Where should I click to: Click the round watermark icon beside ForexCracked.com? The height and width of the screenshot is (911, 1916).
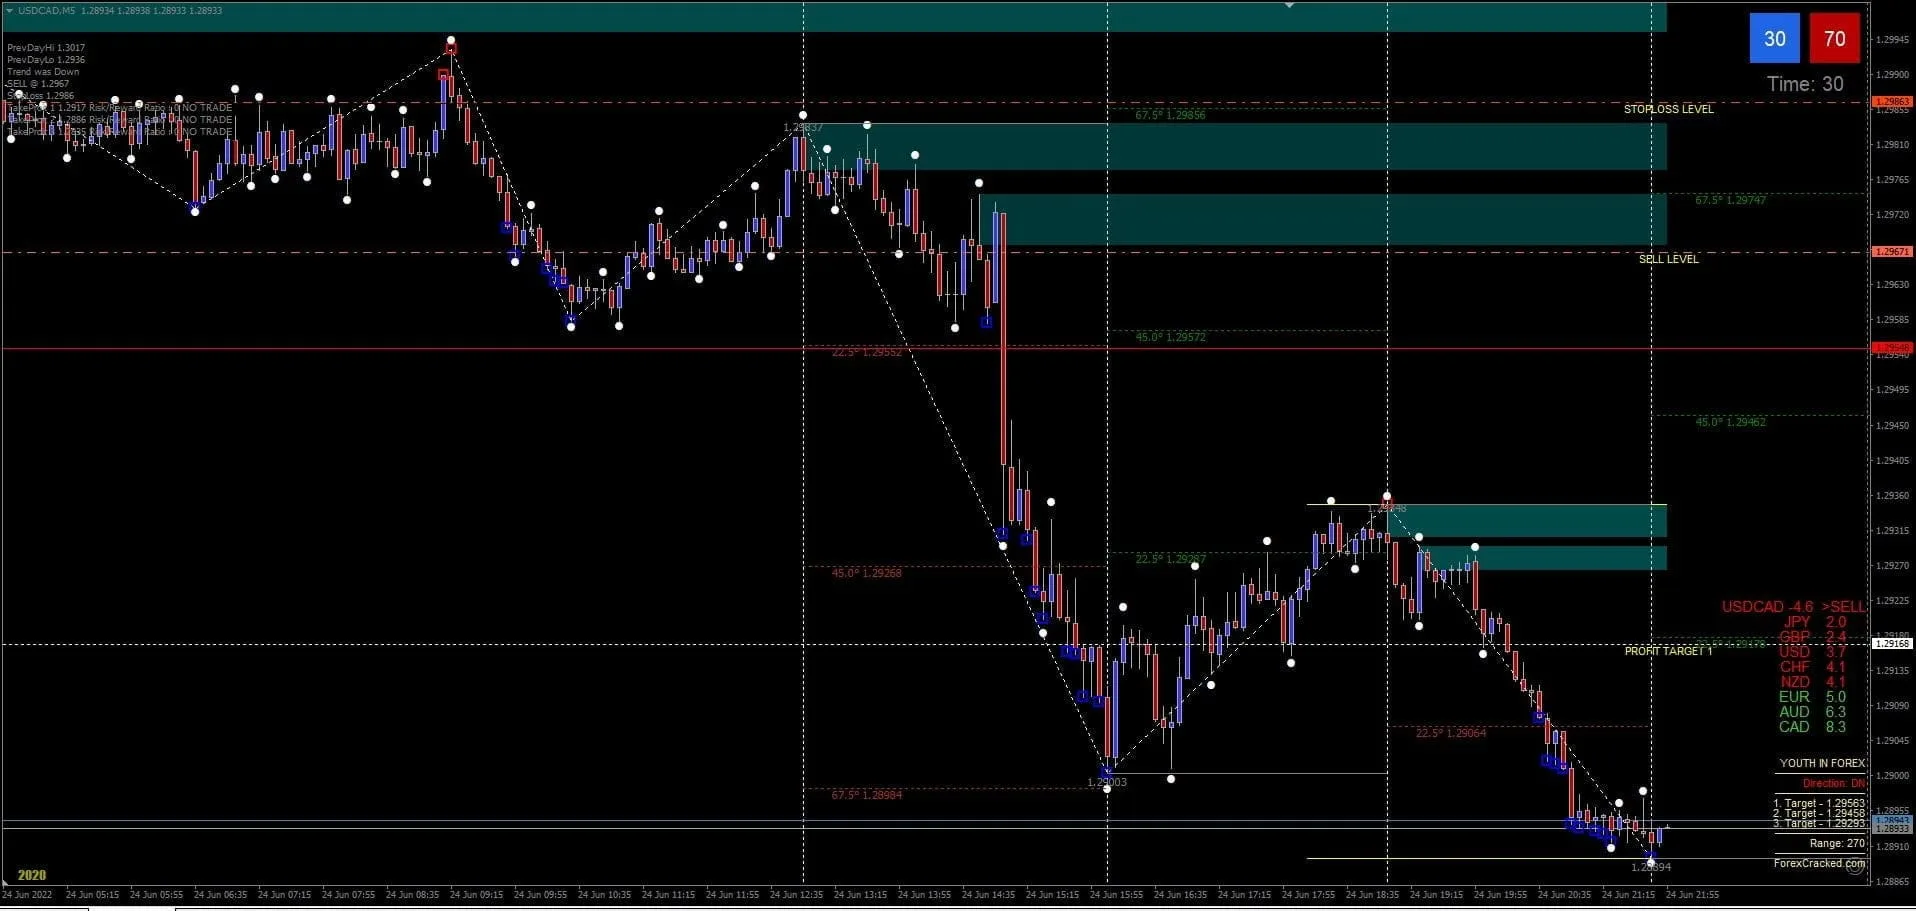1855,867
